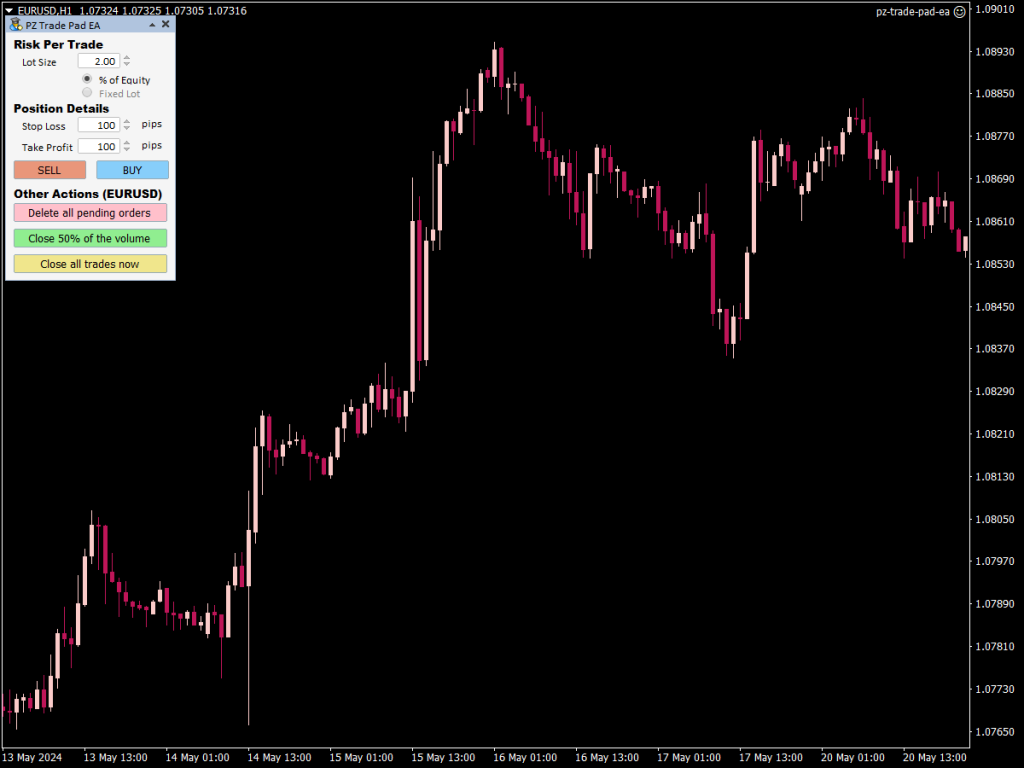The image size is (1024, 768).
Task: Increase Take Profit using the up stepper arrow
Action: click(x=126, y=143)
